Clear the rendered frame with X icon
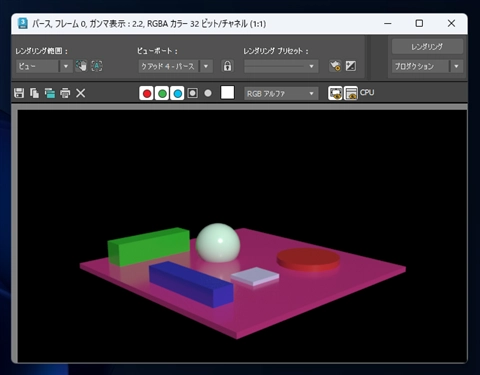 [x=81, y=93]
